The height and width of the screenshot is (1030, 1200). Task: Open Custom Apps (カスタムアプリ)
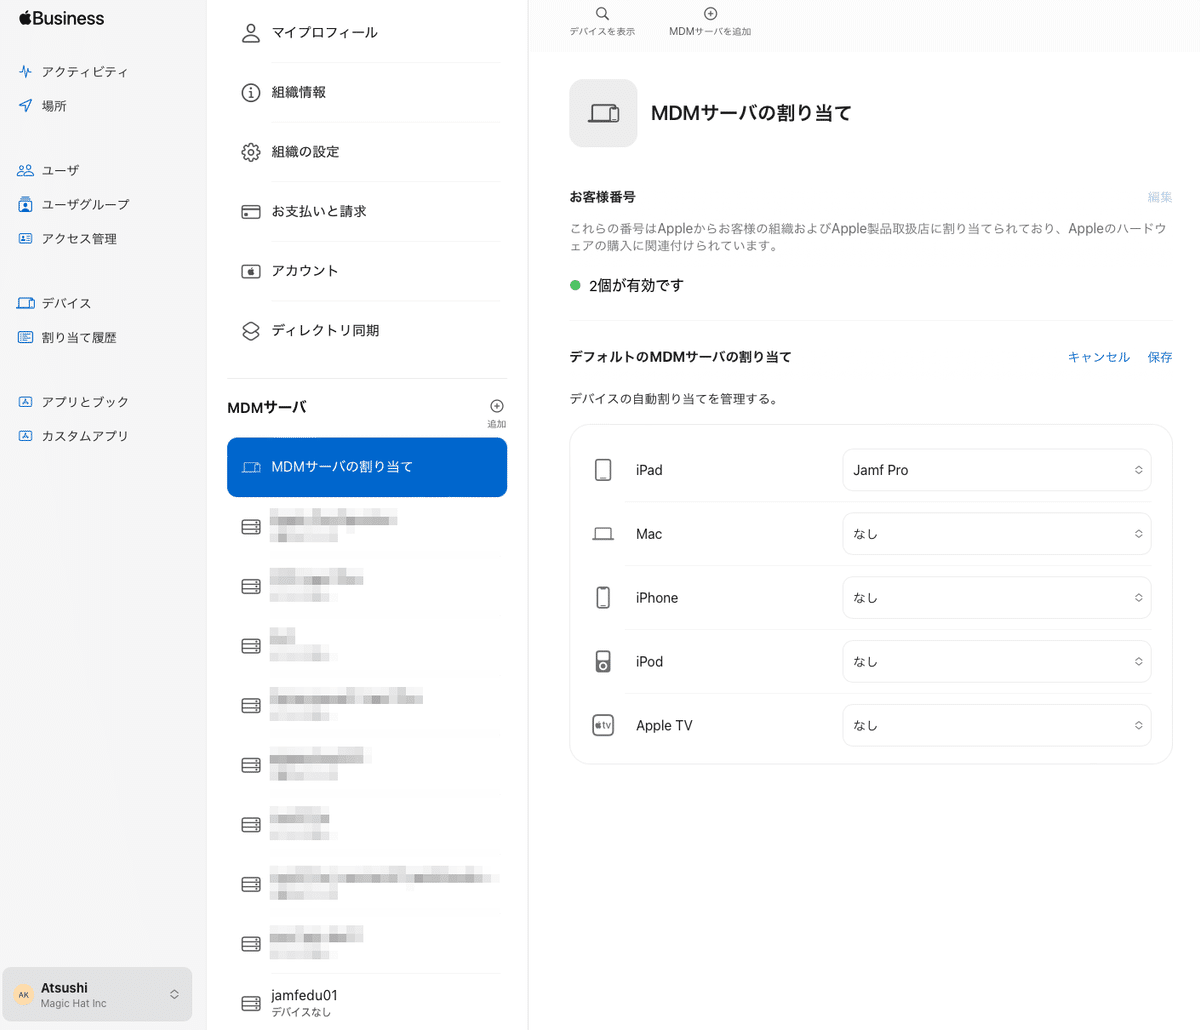[73, 436]
